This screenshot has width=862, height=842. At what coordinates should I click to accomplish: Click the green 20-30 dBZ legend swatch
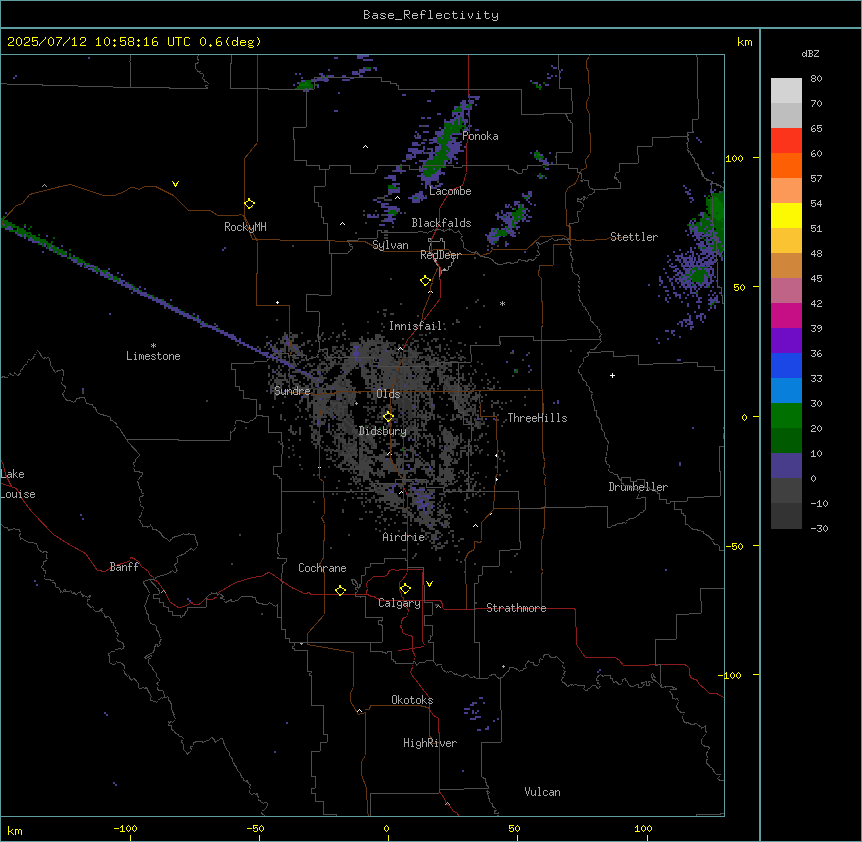point(786,416)
